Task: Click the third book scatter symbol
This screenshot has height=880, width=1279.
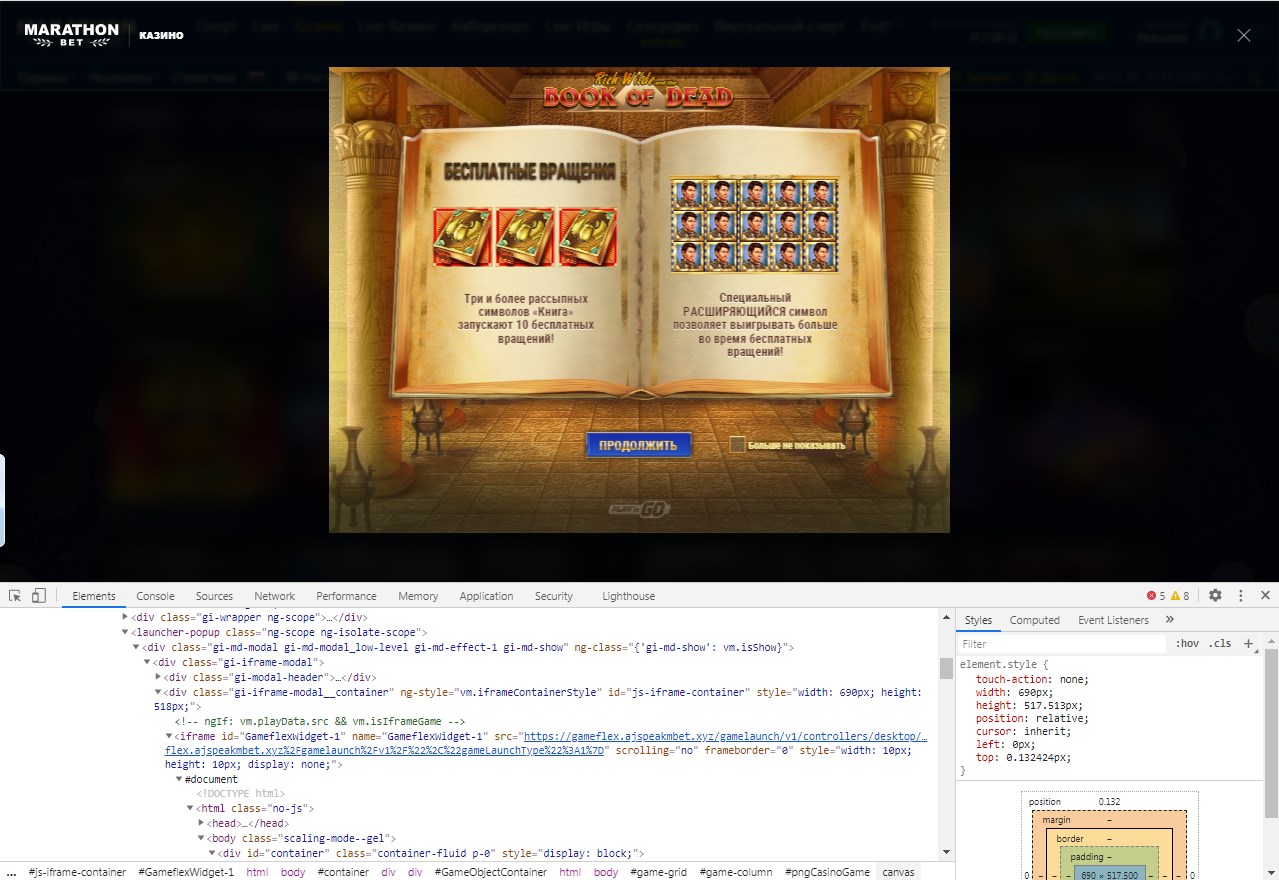Action: (587, 237)
